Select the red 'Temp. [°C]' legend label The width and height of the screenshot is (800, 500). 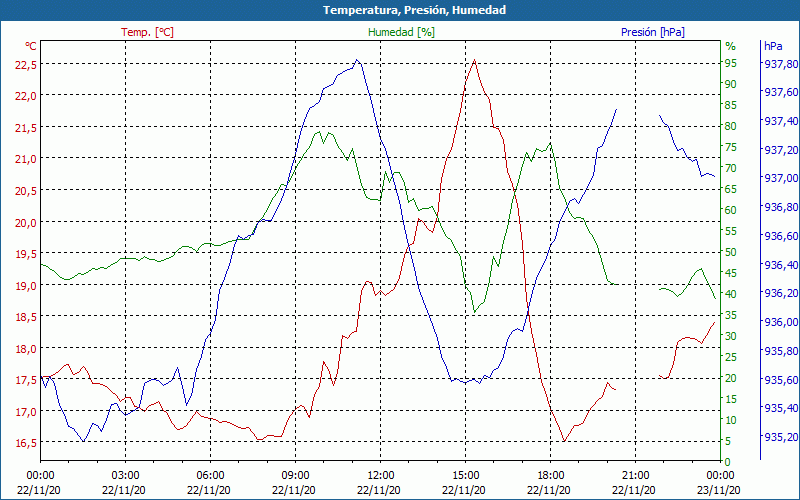(x=147, y=32)
